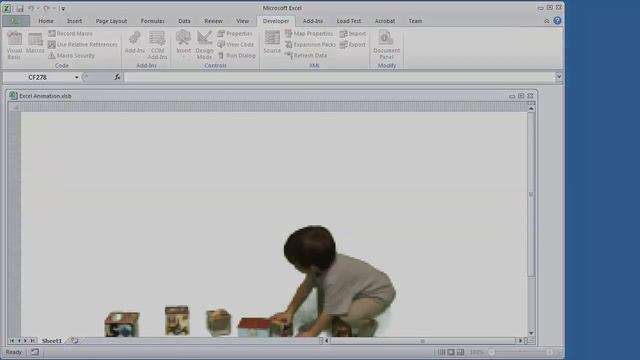
Task: Customize Quick Access Toolbar dropdown
Action: tap(63, 8)
